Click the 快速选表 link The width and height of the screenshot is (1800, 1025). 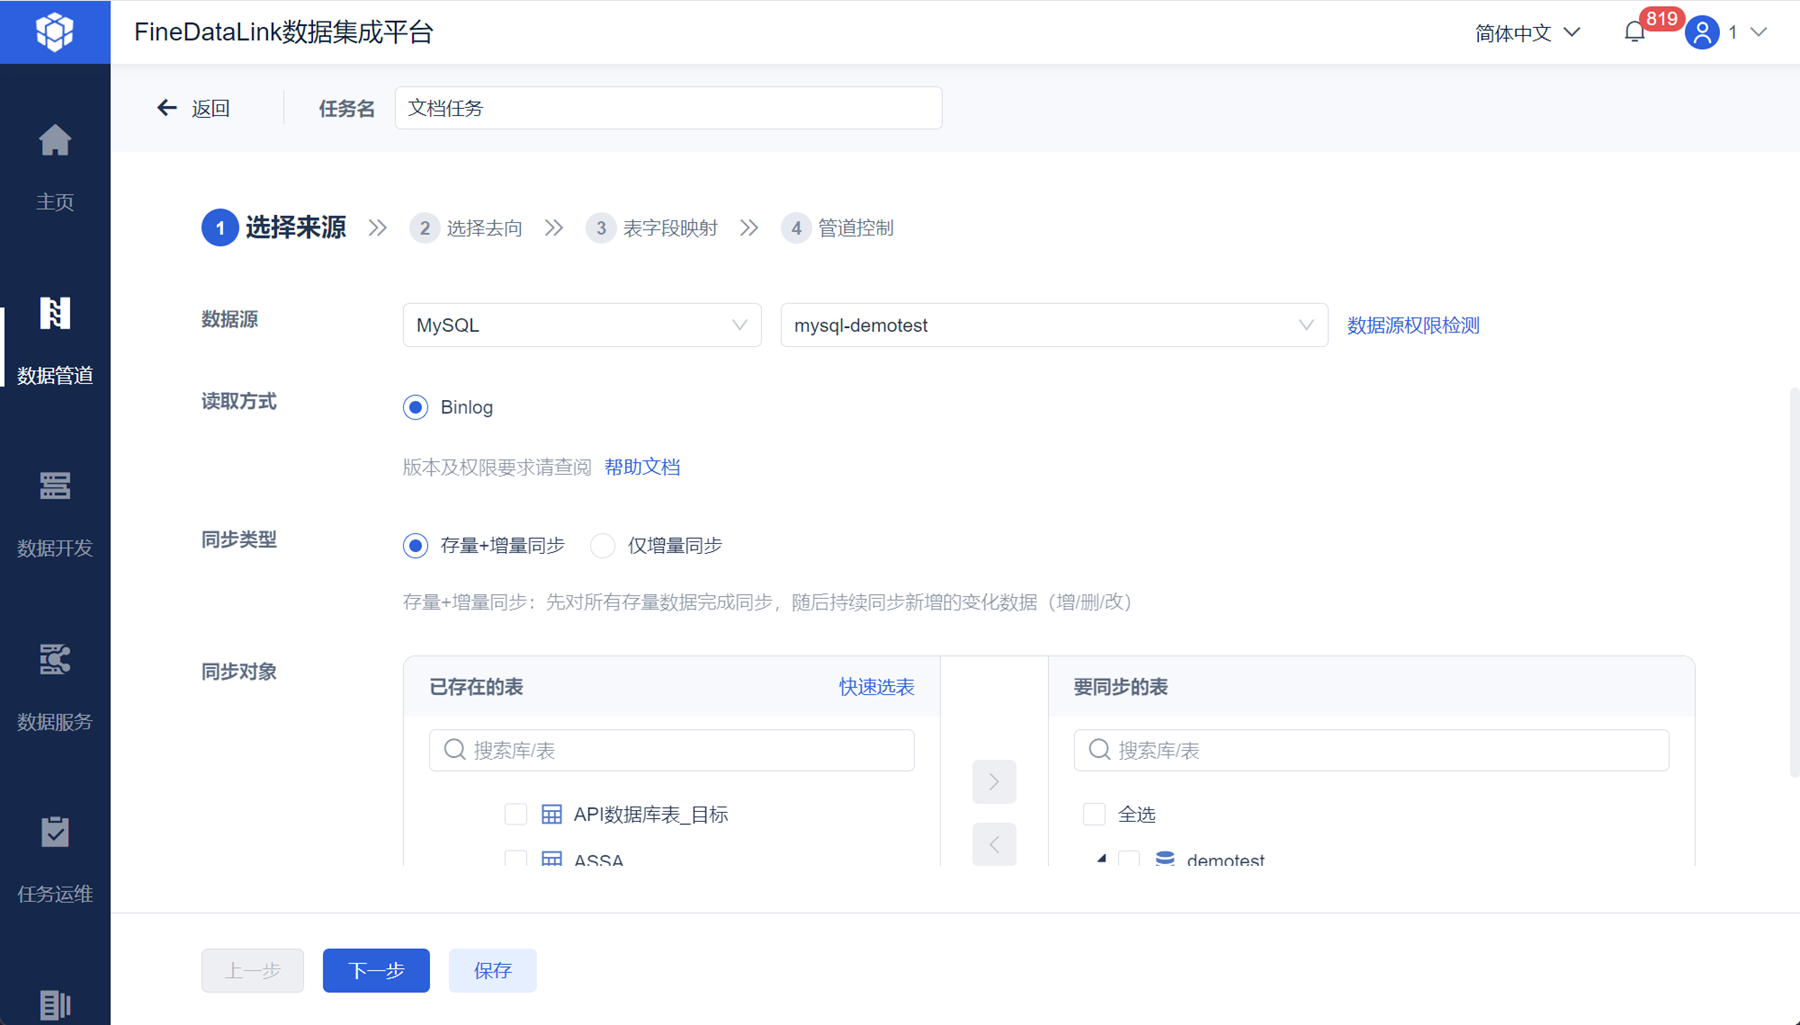click(876, 687)
